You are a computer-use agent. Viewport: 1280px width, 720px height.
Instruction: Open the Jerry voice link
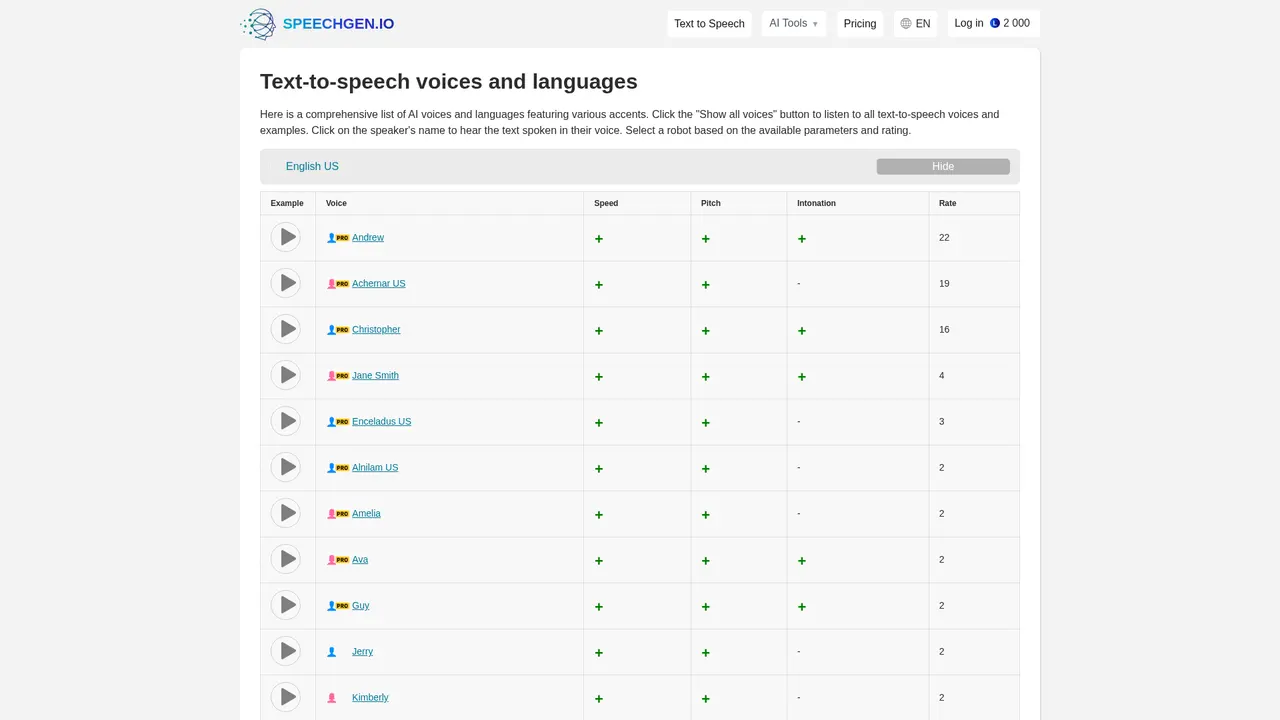[x=362, y=652]
